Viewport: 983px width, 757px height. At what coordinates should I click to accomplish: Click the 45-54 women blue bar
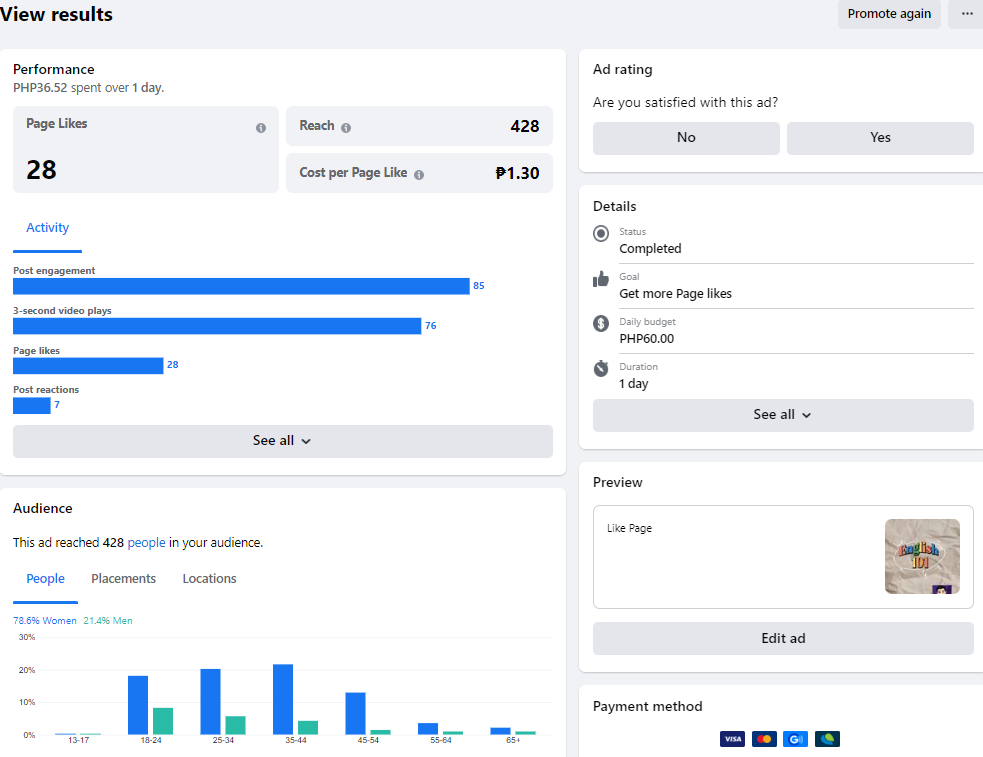[x=355, y=714]
